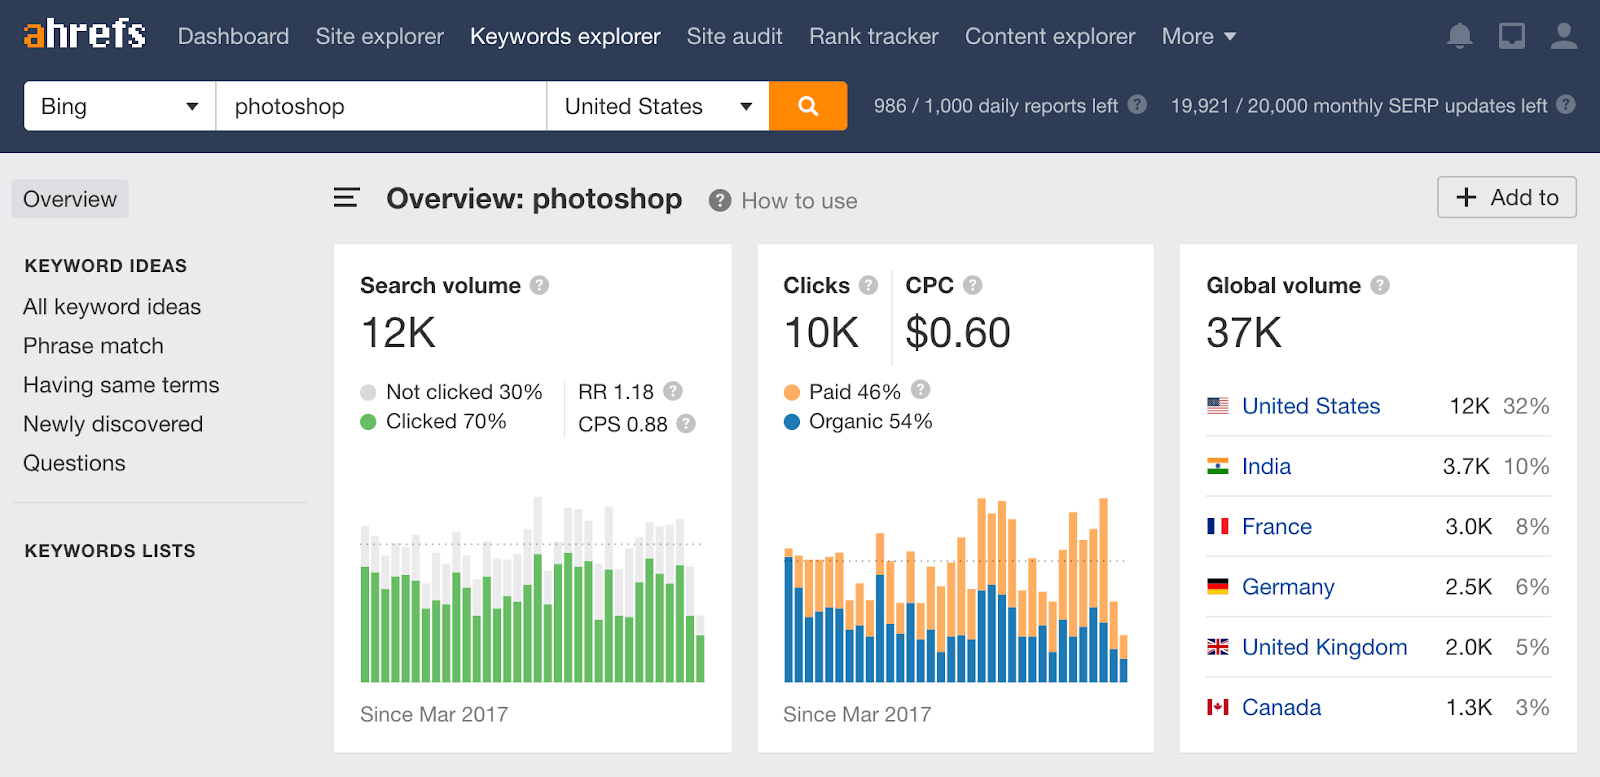Open Newly discovered keywords
The height and width of the screenshot is (777, 1600).
113,424
